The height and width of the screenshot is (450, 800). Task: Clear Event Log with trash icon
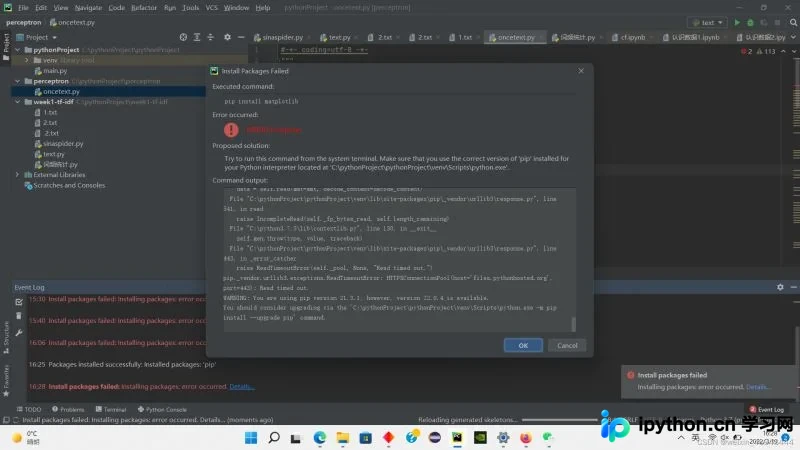pos(19,316)
